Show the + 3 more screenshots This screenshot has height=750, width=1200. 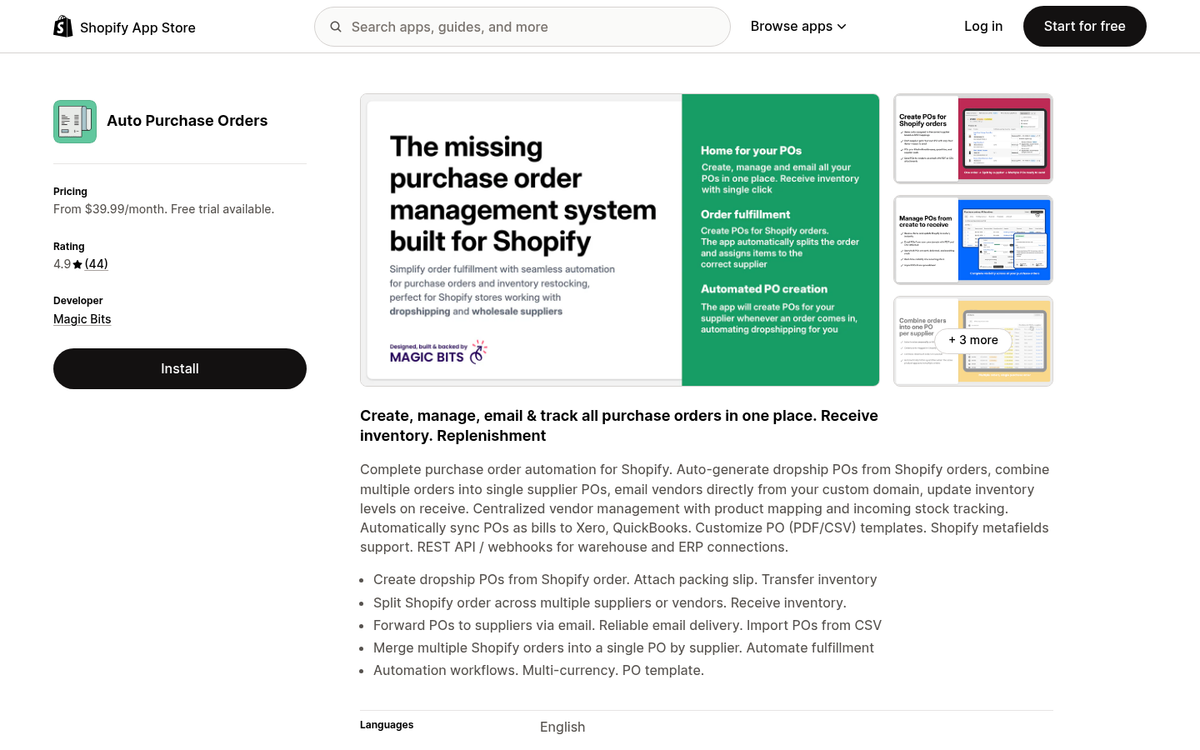pyautogui.click(x=973, y=340)
